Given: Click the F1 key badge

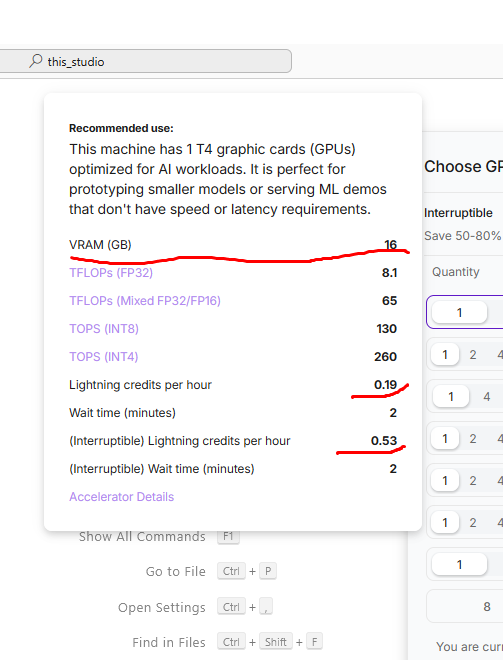Looking at the screenshot, I should click(x=228, y=537).
